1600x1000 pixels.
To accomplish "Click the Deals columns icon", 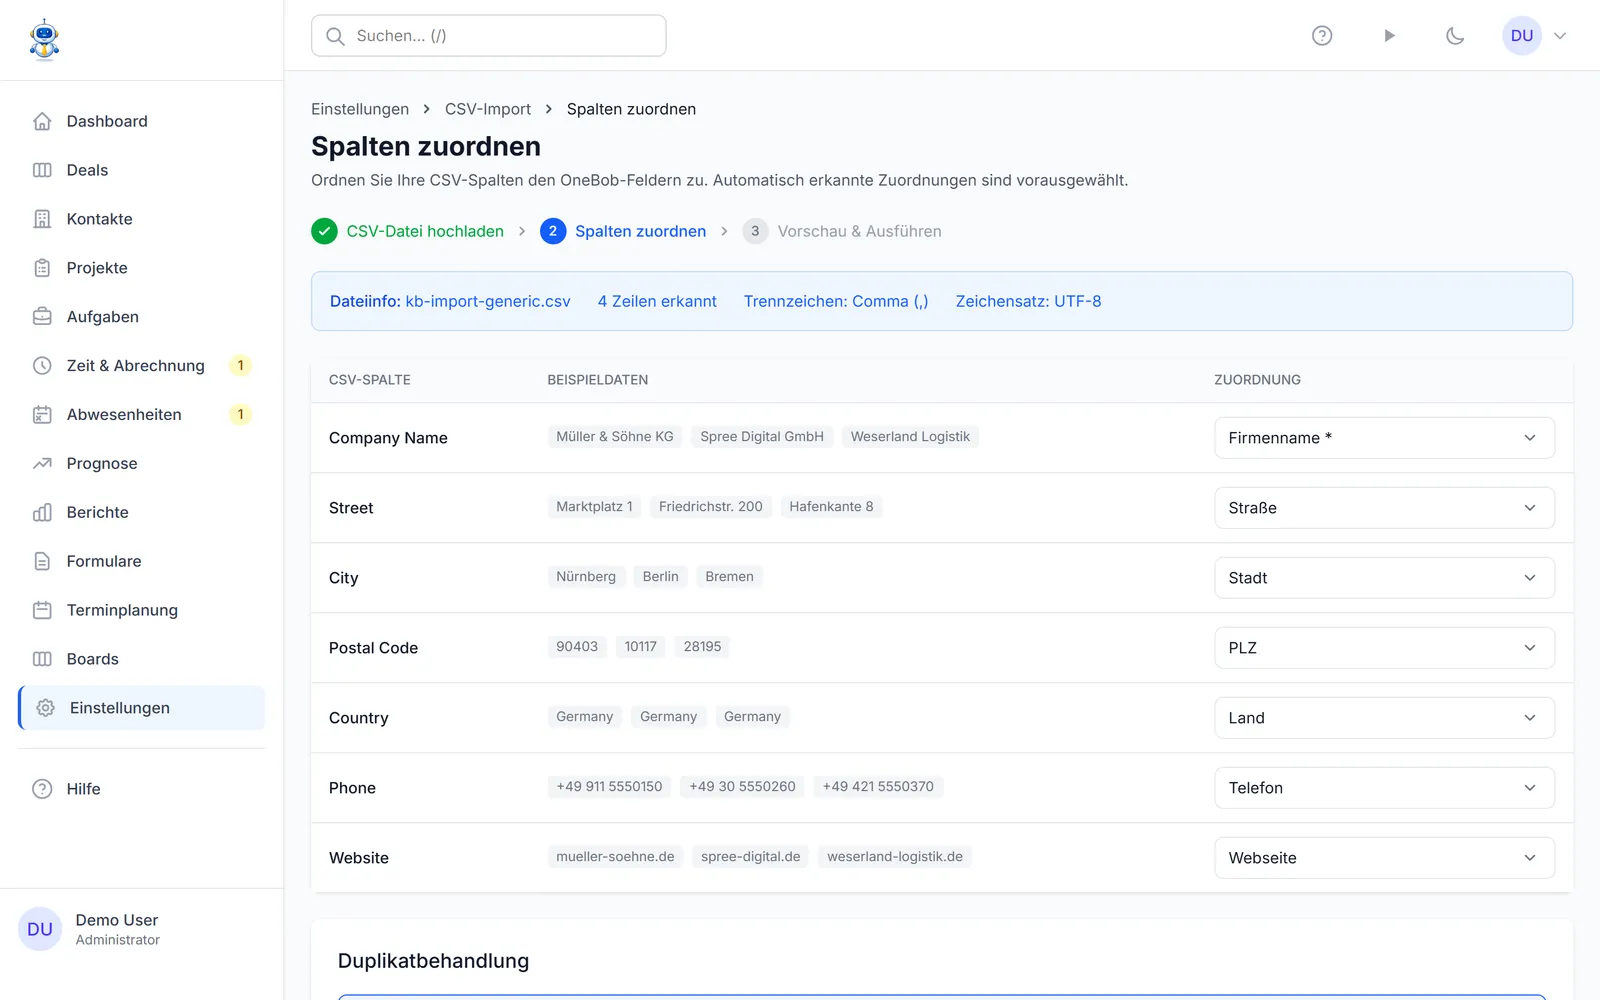I will click(42, 170).
